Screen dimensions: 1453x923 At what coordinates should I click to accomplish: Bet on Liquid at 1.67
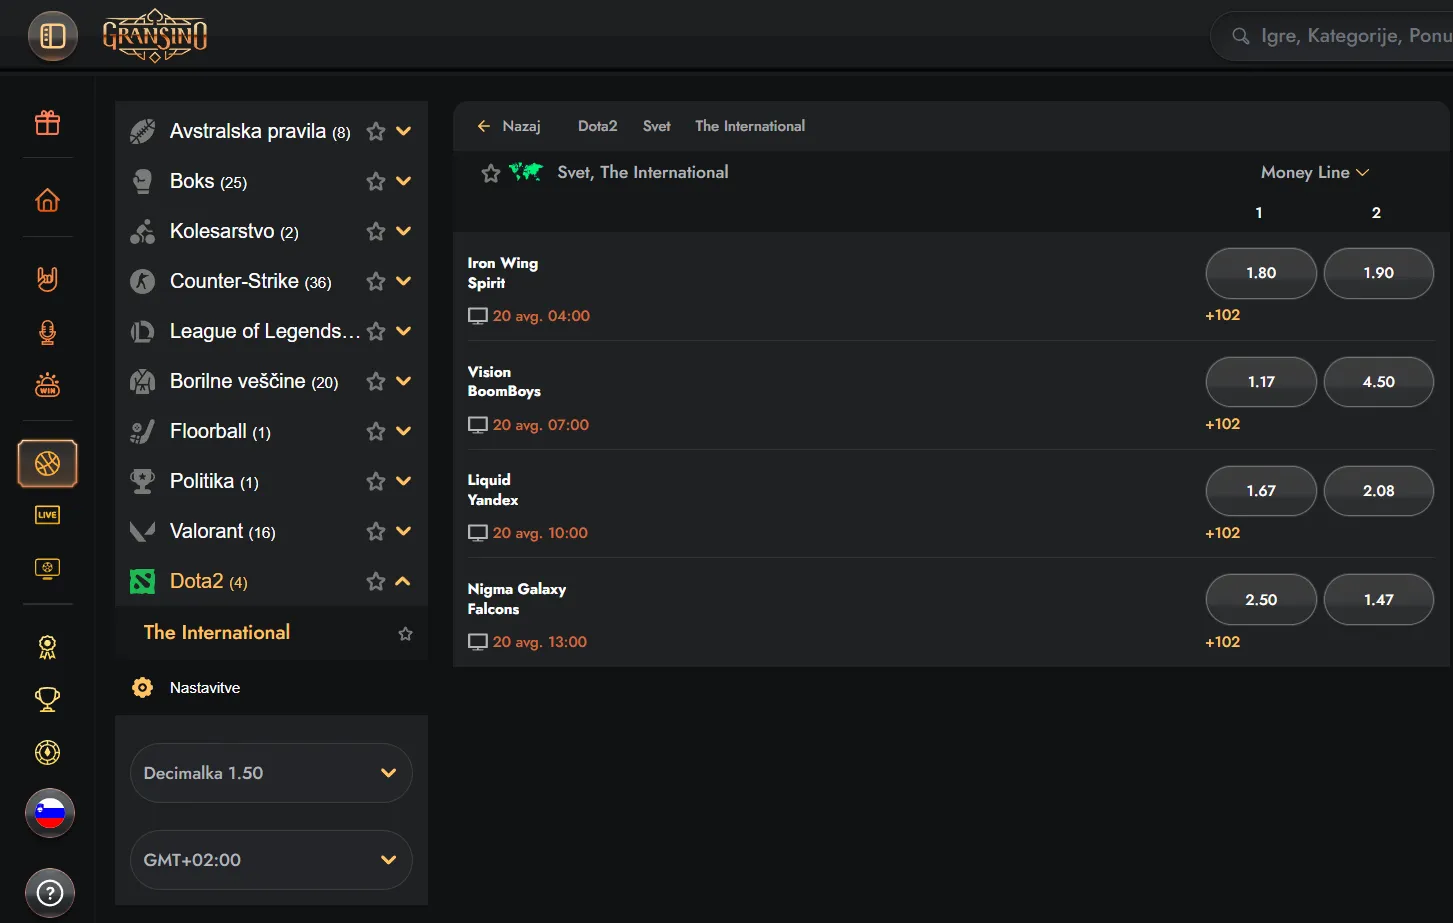[x=1261, y=491]
